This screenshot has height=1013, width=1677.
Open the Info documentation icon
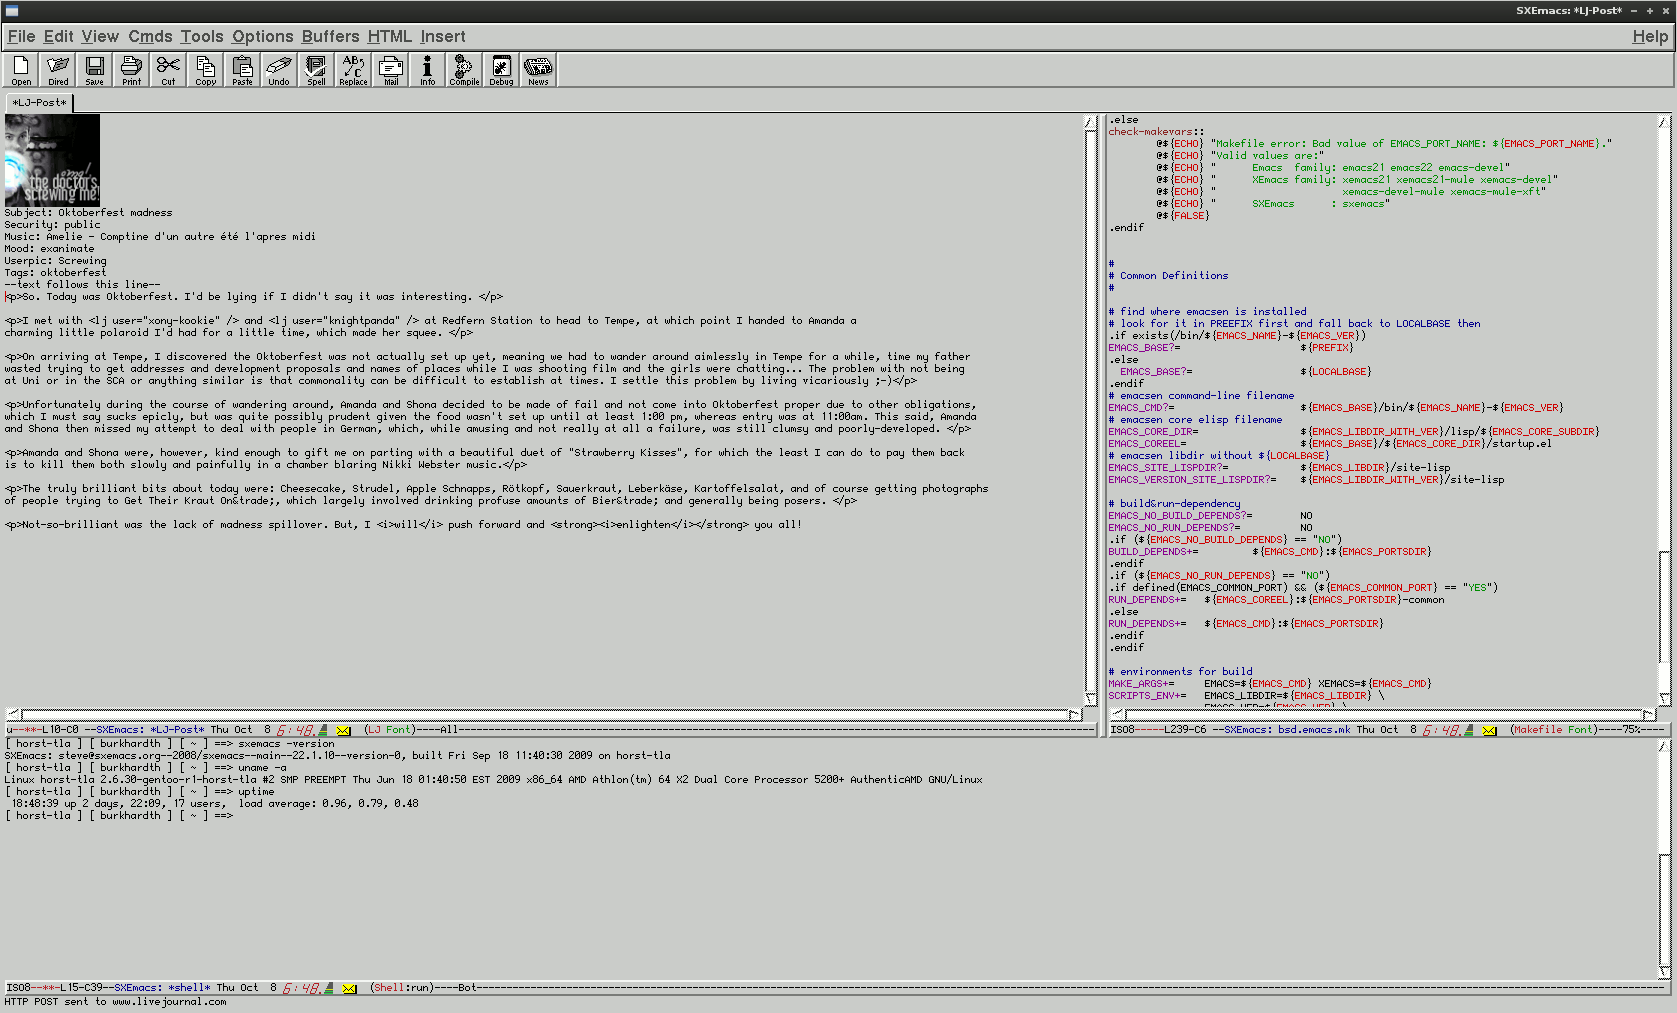point(427,70)
